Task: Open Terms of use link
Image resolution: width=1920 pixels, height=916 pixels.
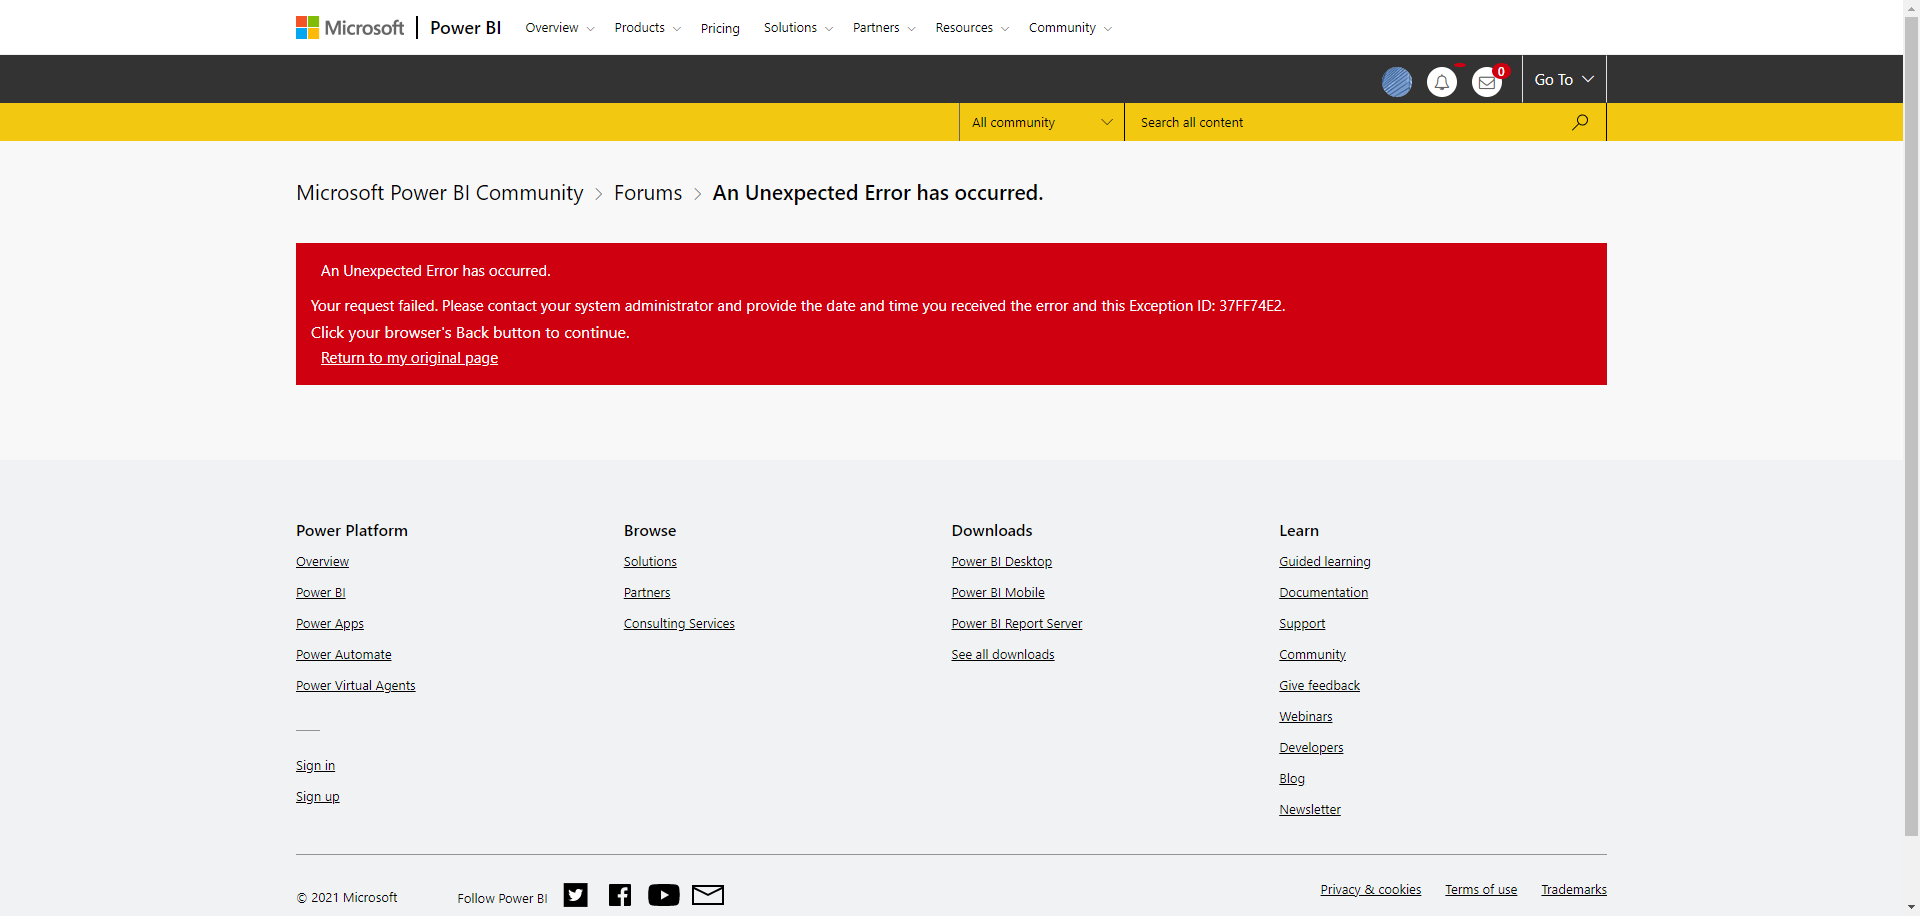Action: (x=1481, y=890)
